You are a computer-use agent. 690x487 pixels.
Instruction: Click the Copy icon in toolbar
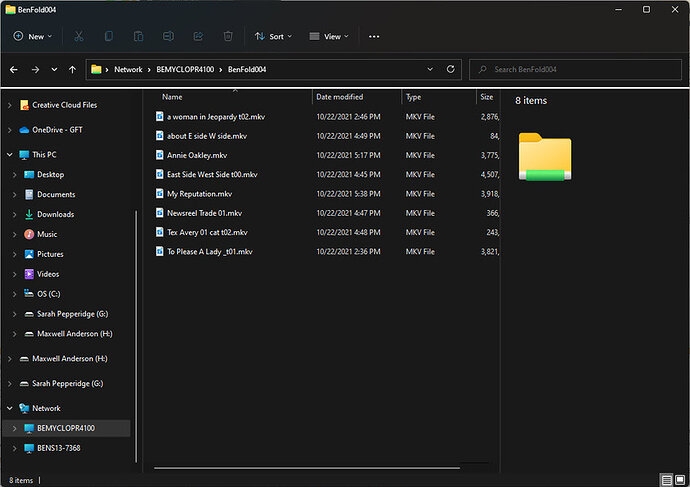(x=109, y=36)
